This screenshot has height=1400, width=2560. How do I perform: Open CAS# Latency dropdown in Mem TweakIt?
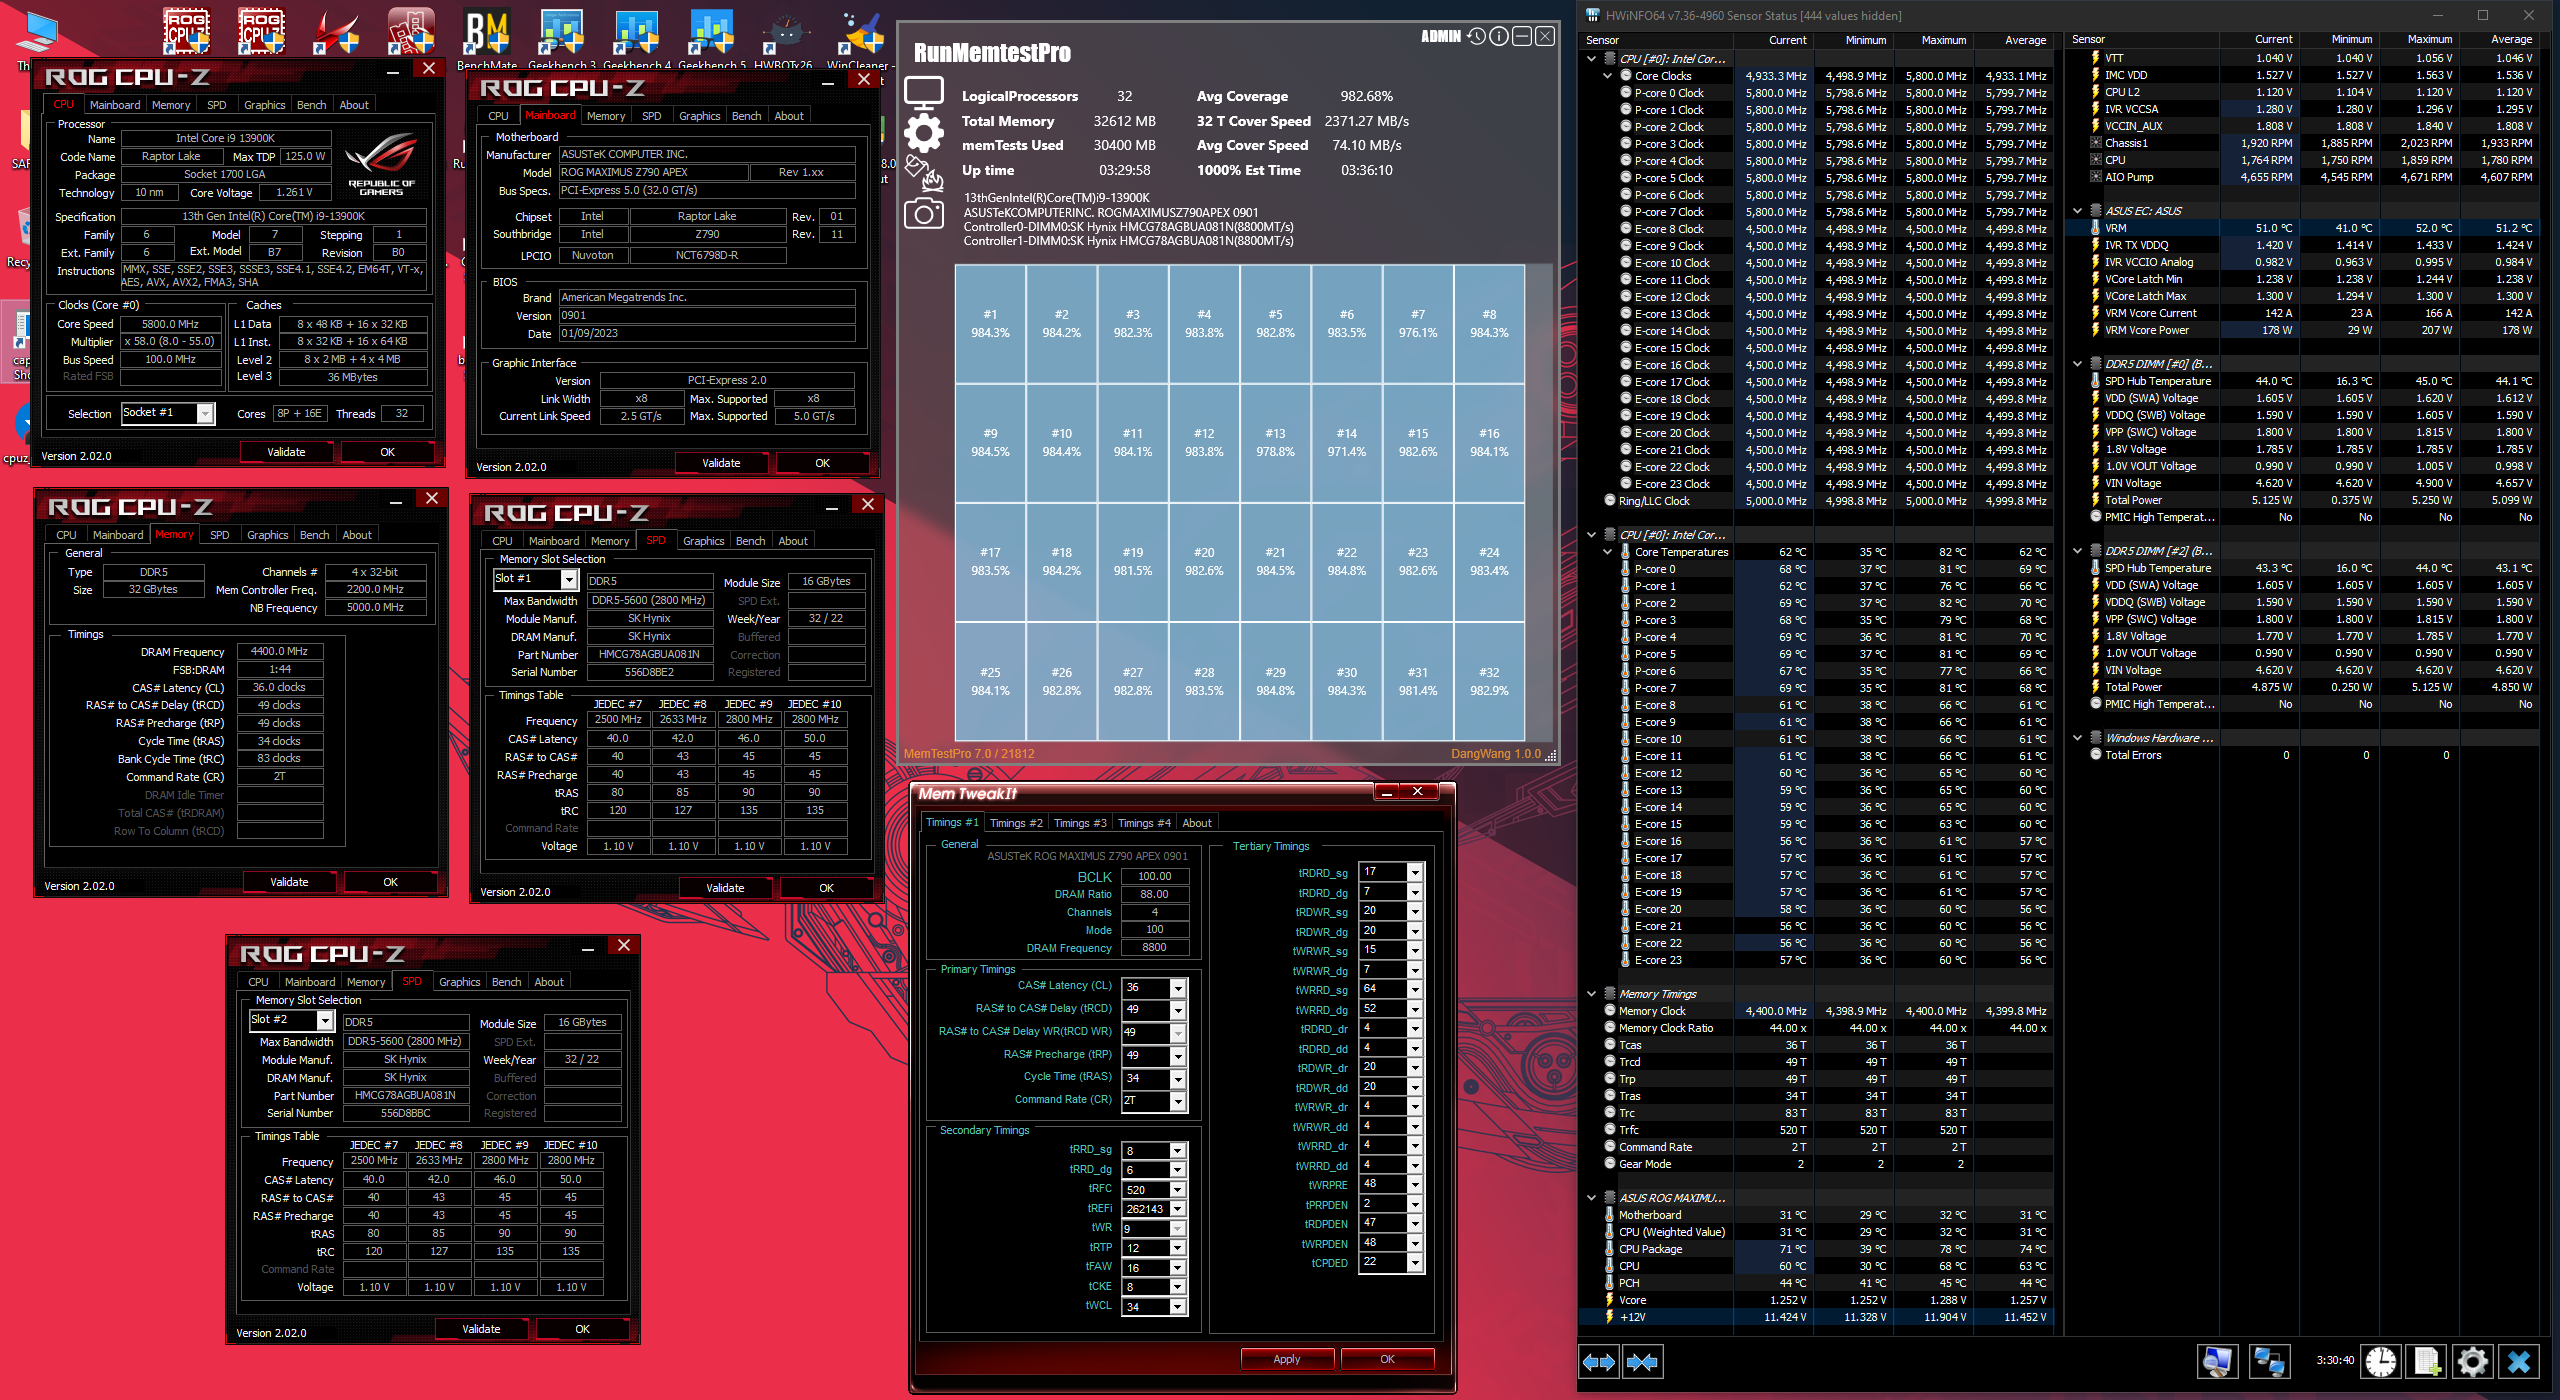pos(1177,988)
